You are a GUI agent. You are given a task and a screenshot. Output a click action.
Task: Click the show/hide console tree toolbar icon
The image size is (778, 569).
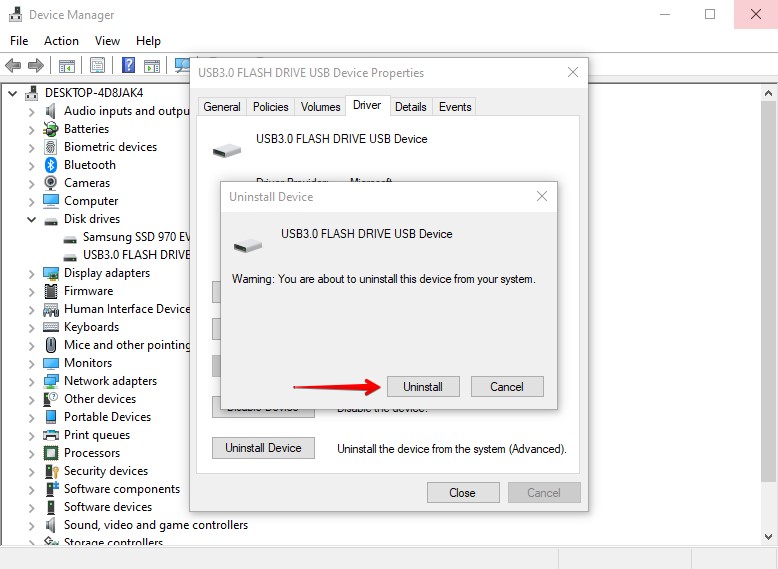[66, 65]
